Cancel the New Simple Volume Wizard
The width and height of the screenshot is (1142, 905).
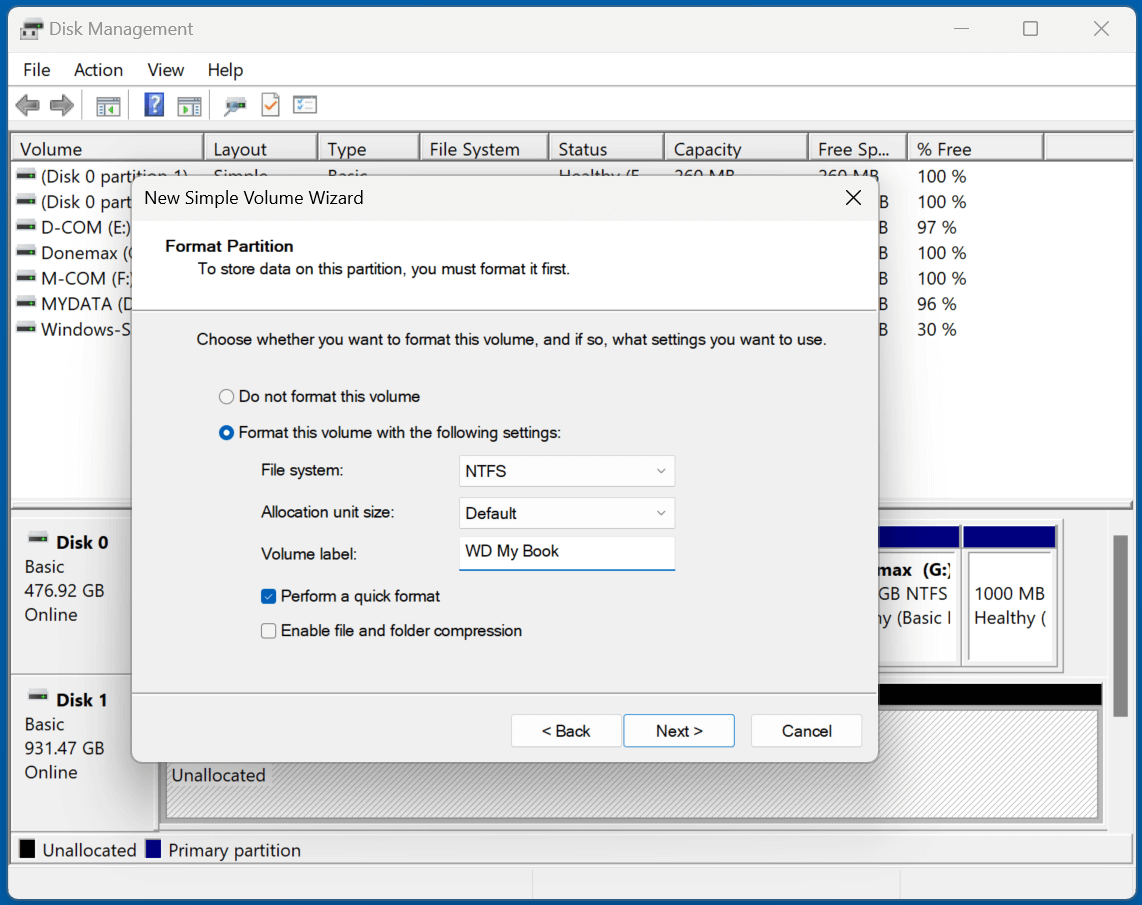tap(806, 730)
